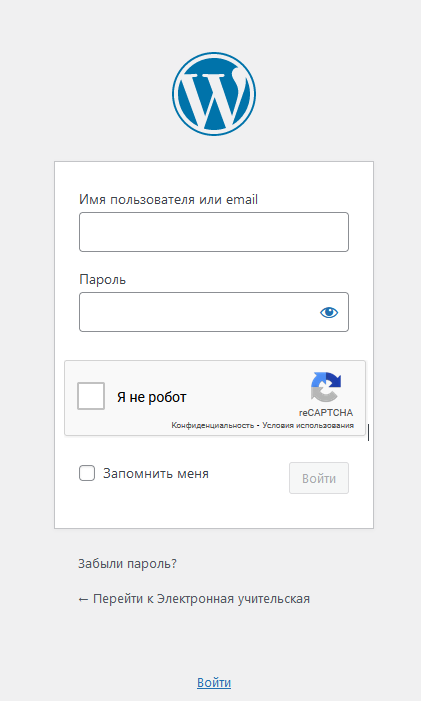
Task: Click the "Запомнить меня" label text
Action: [156, 473]
